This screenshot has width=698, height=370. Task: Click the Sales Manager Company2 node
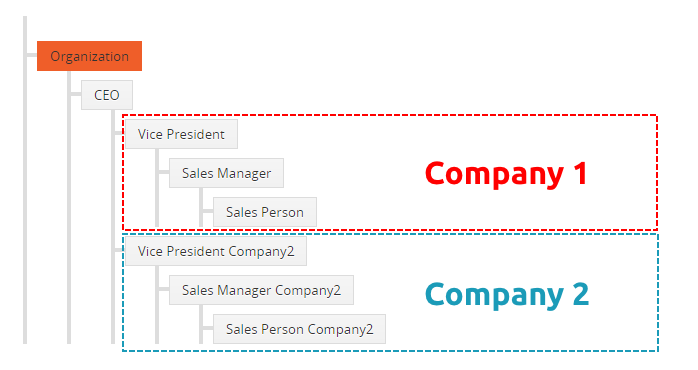(x=261, y=290)
